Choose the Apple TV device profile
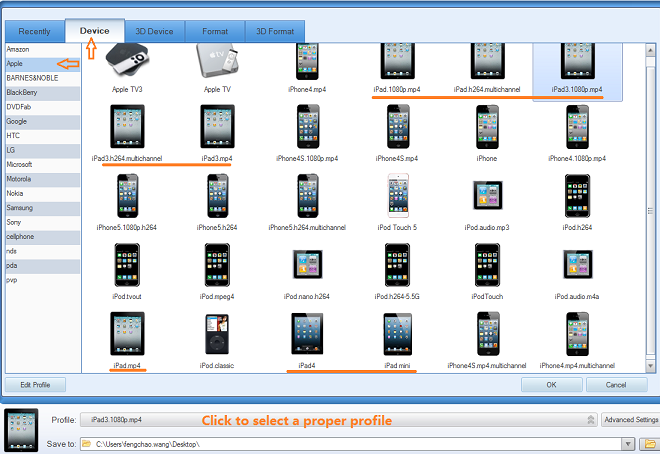The height and width of the screenshot is (454, 660). pos(217,60)
